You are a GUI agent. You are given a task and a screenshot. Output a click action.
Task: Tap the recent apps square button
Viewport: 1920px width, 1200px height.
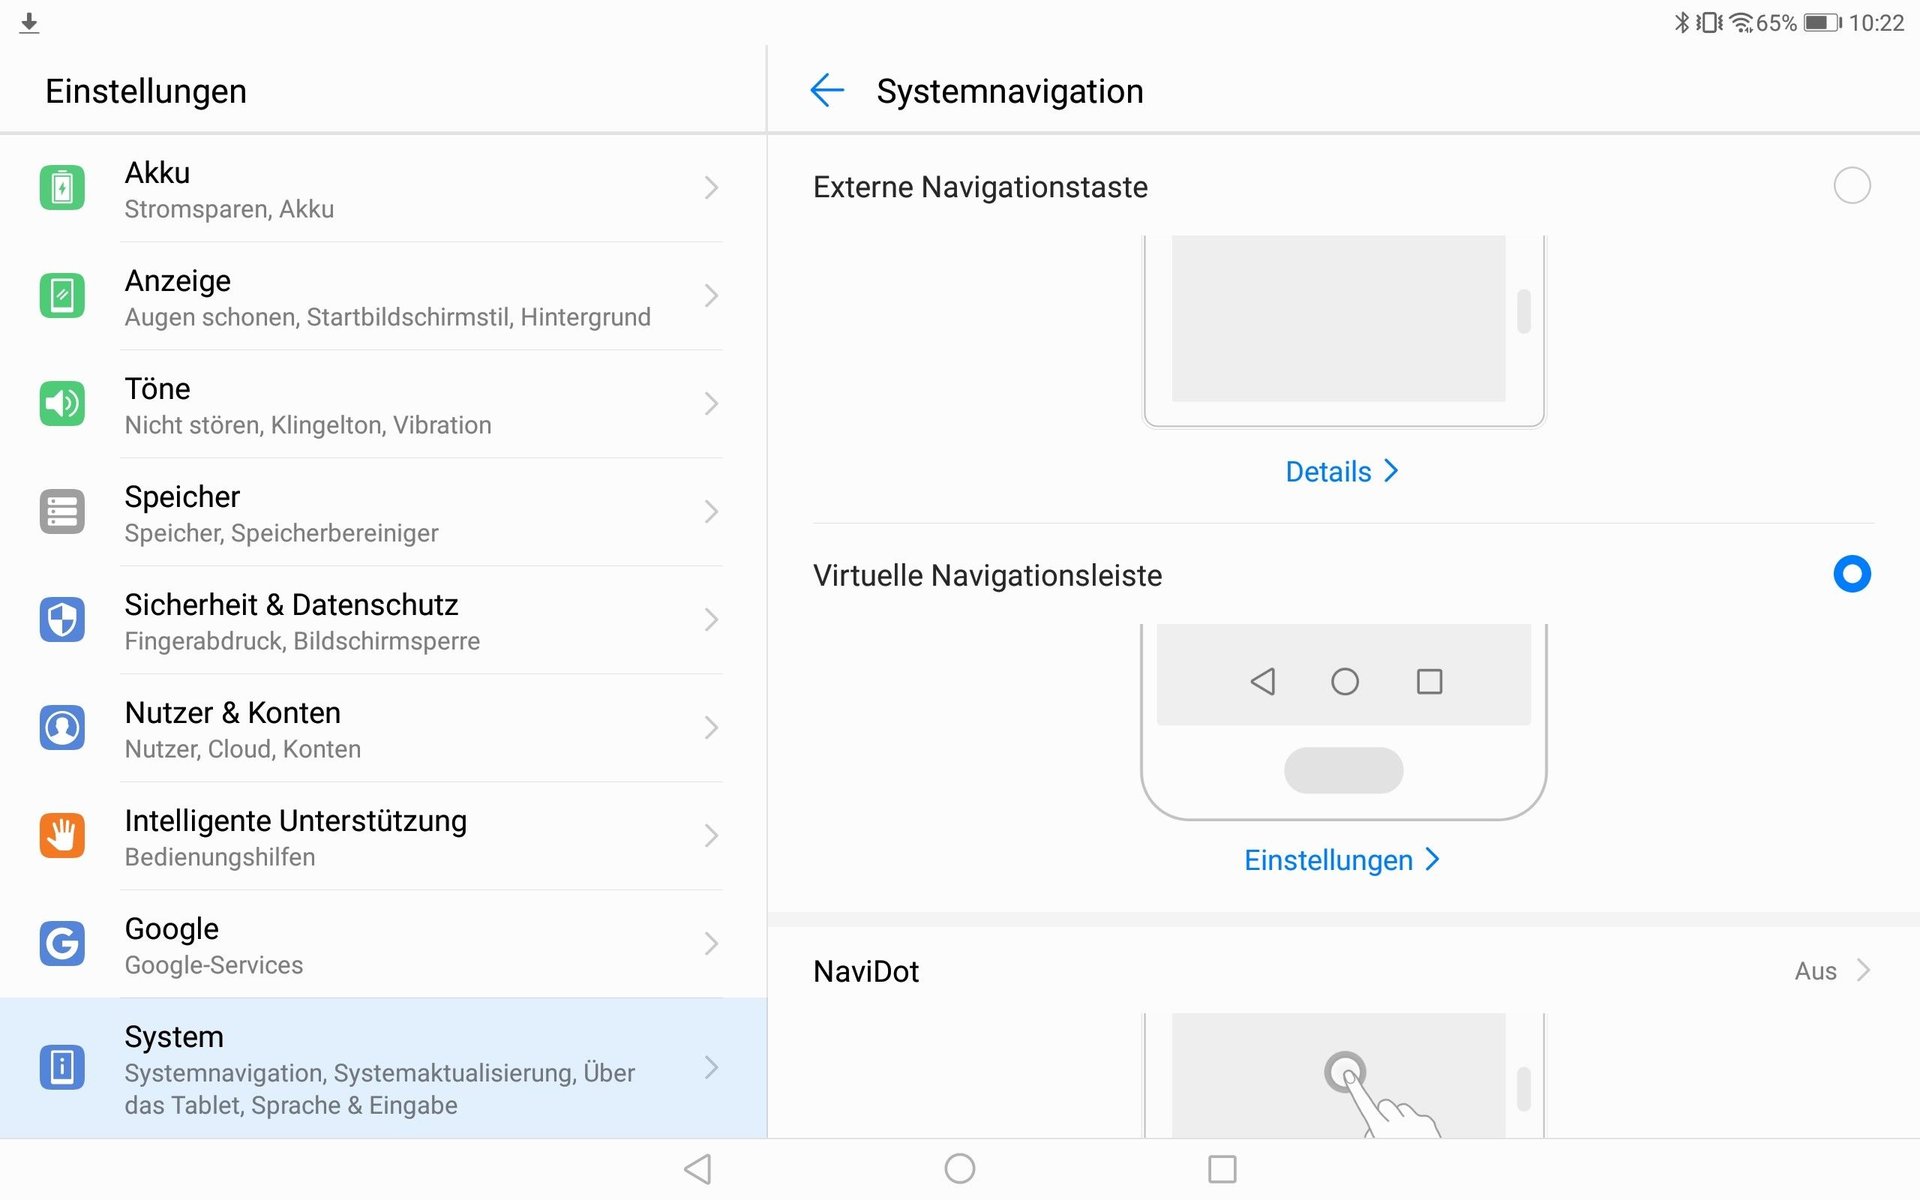[1222, 1168]
